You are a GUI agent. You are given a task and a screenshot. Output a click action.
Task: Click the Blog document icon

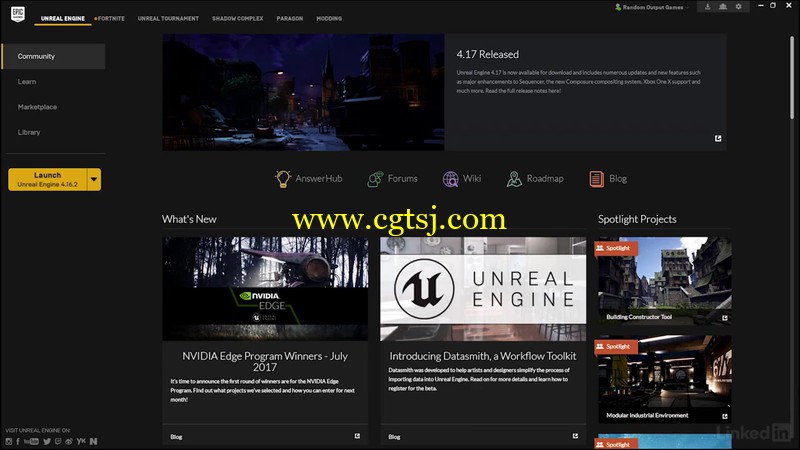point(596,179)
